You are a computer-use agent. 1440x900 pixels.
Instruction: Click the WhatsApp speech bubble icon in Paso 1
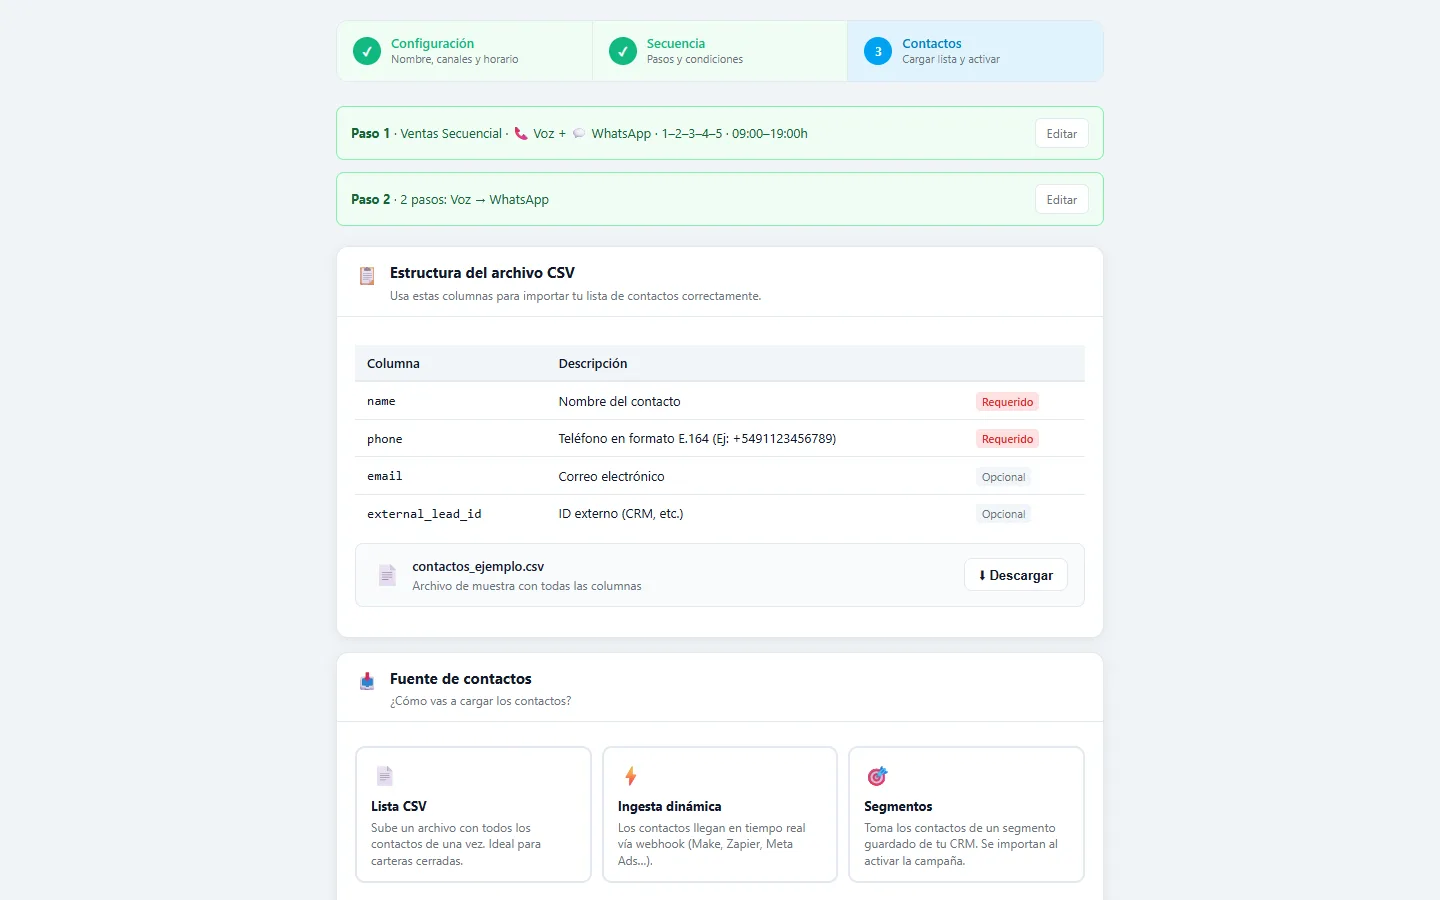579,133
